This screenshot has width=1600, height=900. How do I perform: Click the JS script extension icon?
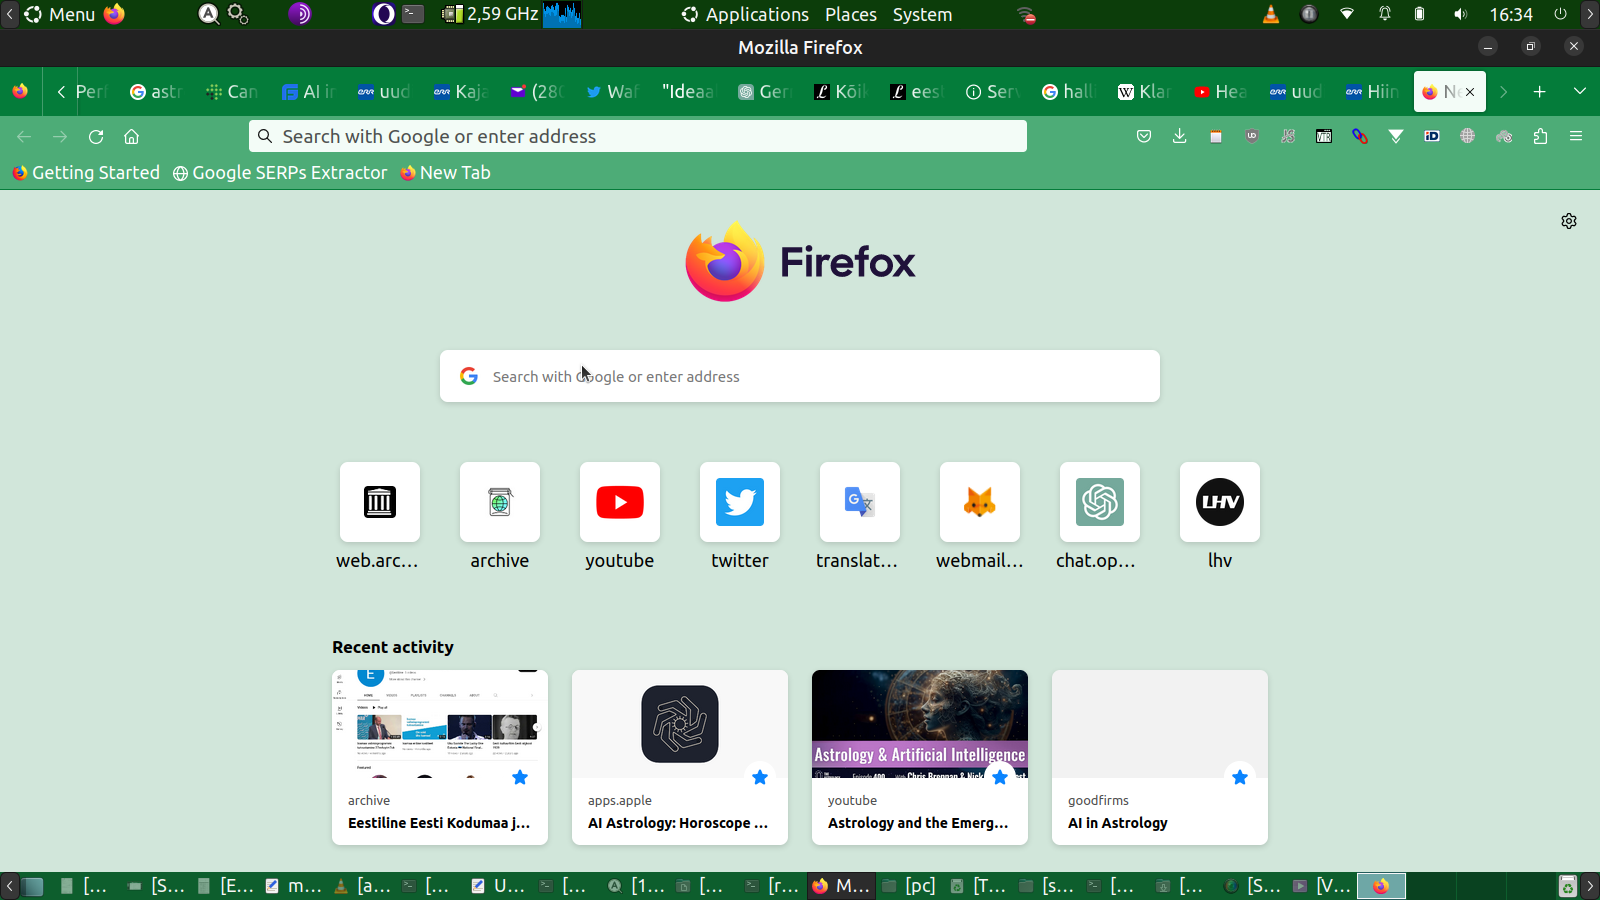click(1288, 136)
